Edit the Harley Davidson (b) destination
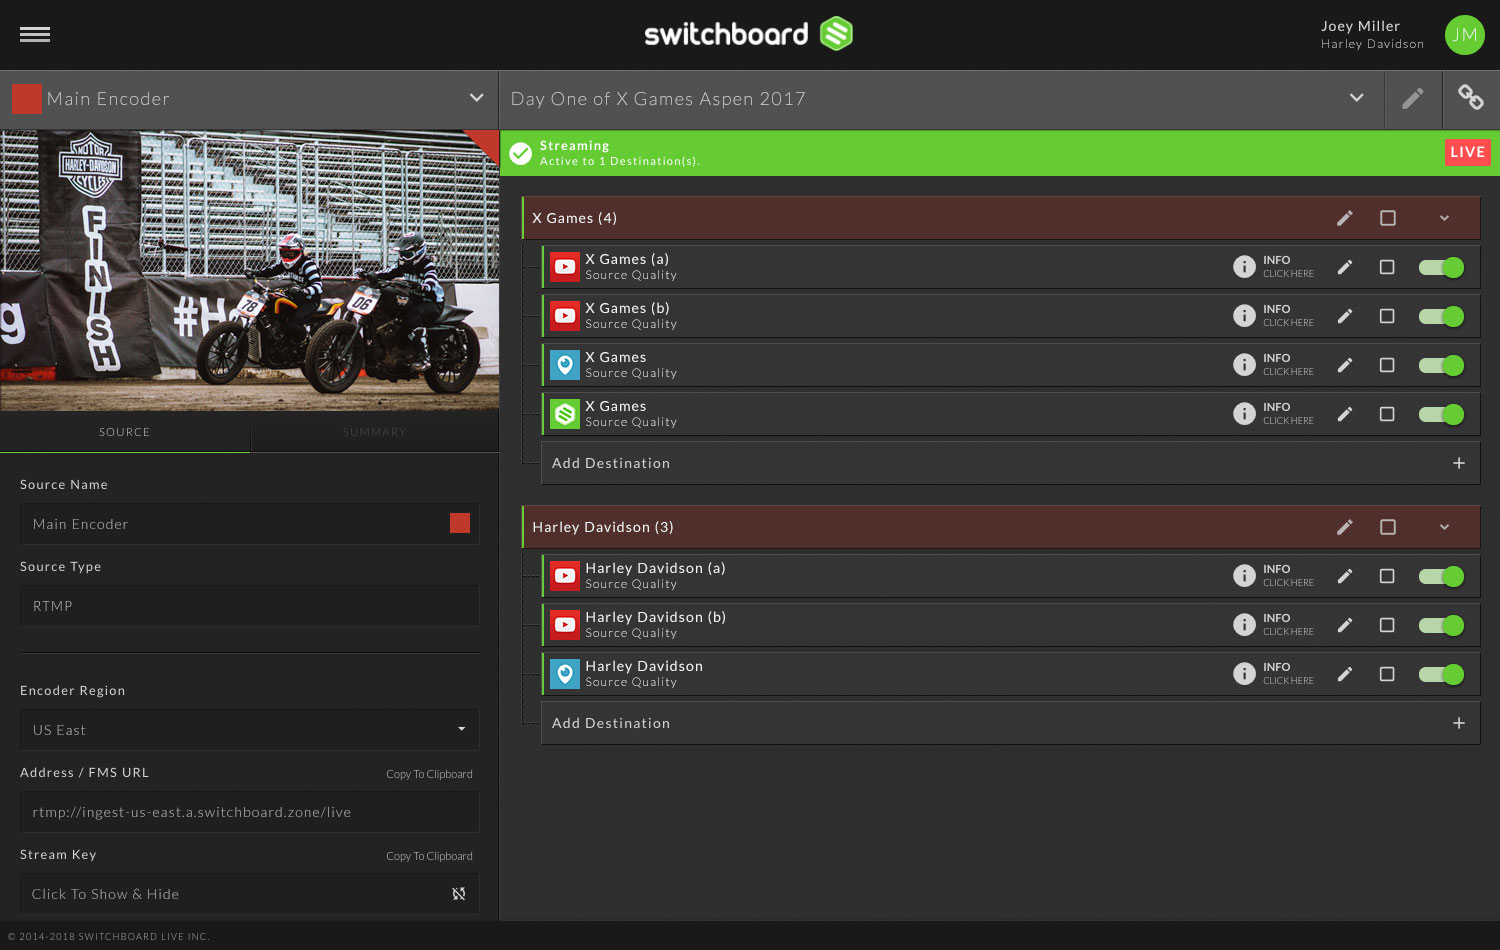The width and height of the screenshot is (1500, 950). click(1345, 625)
